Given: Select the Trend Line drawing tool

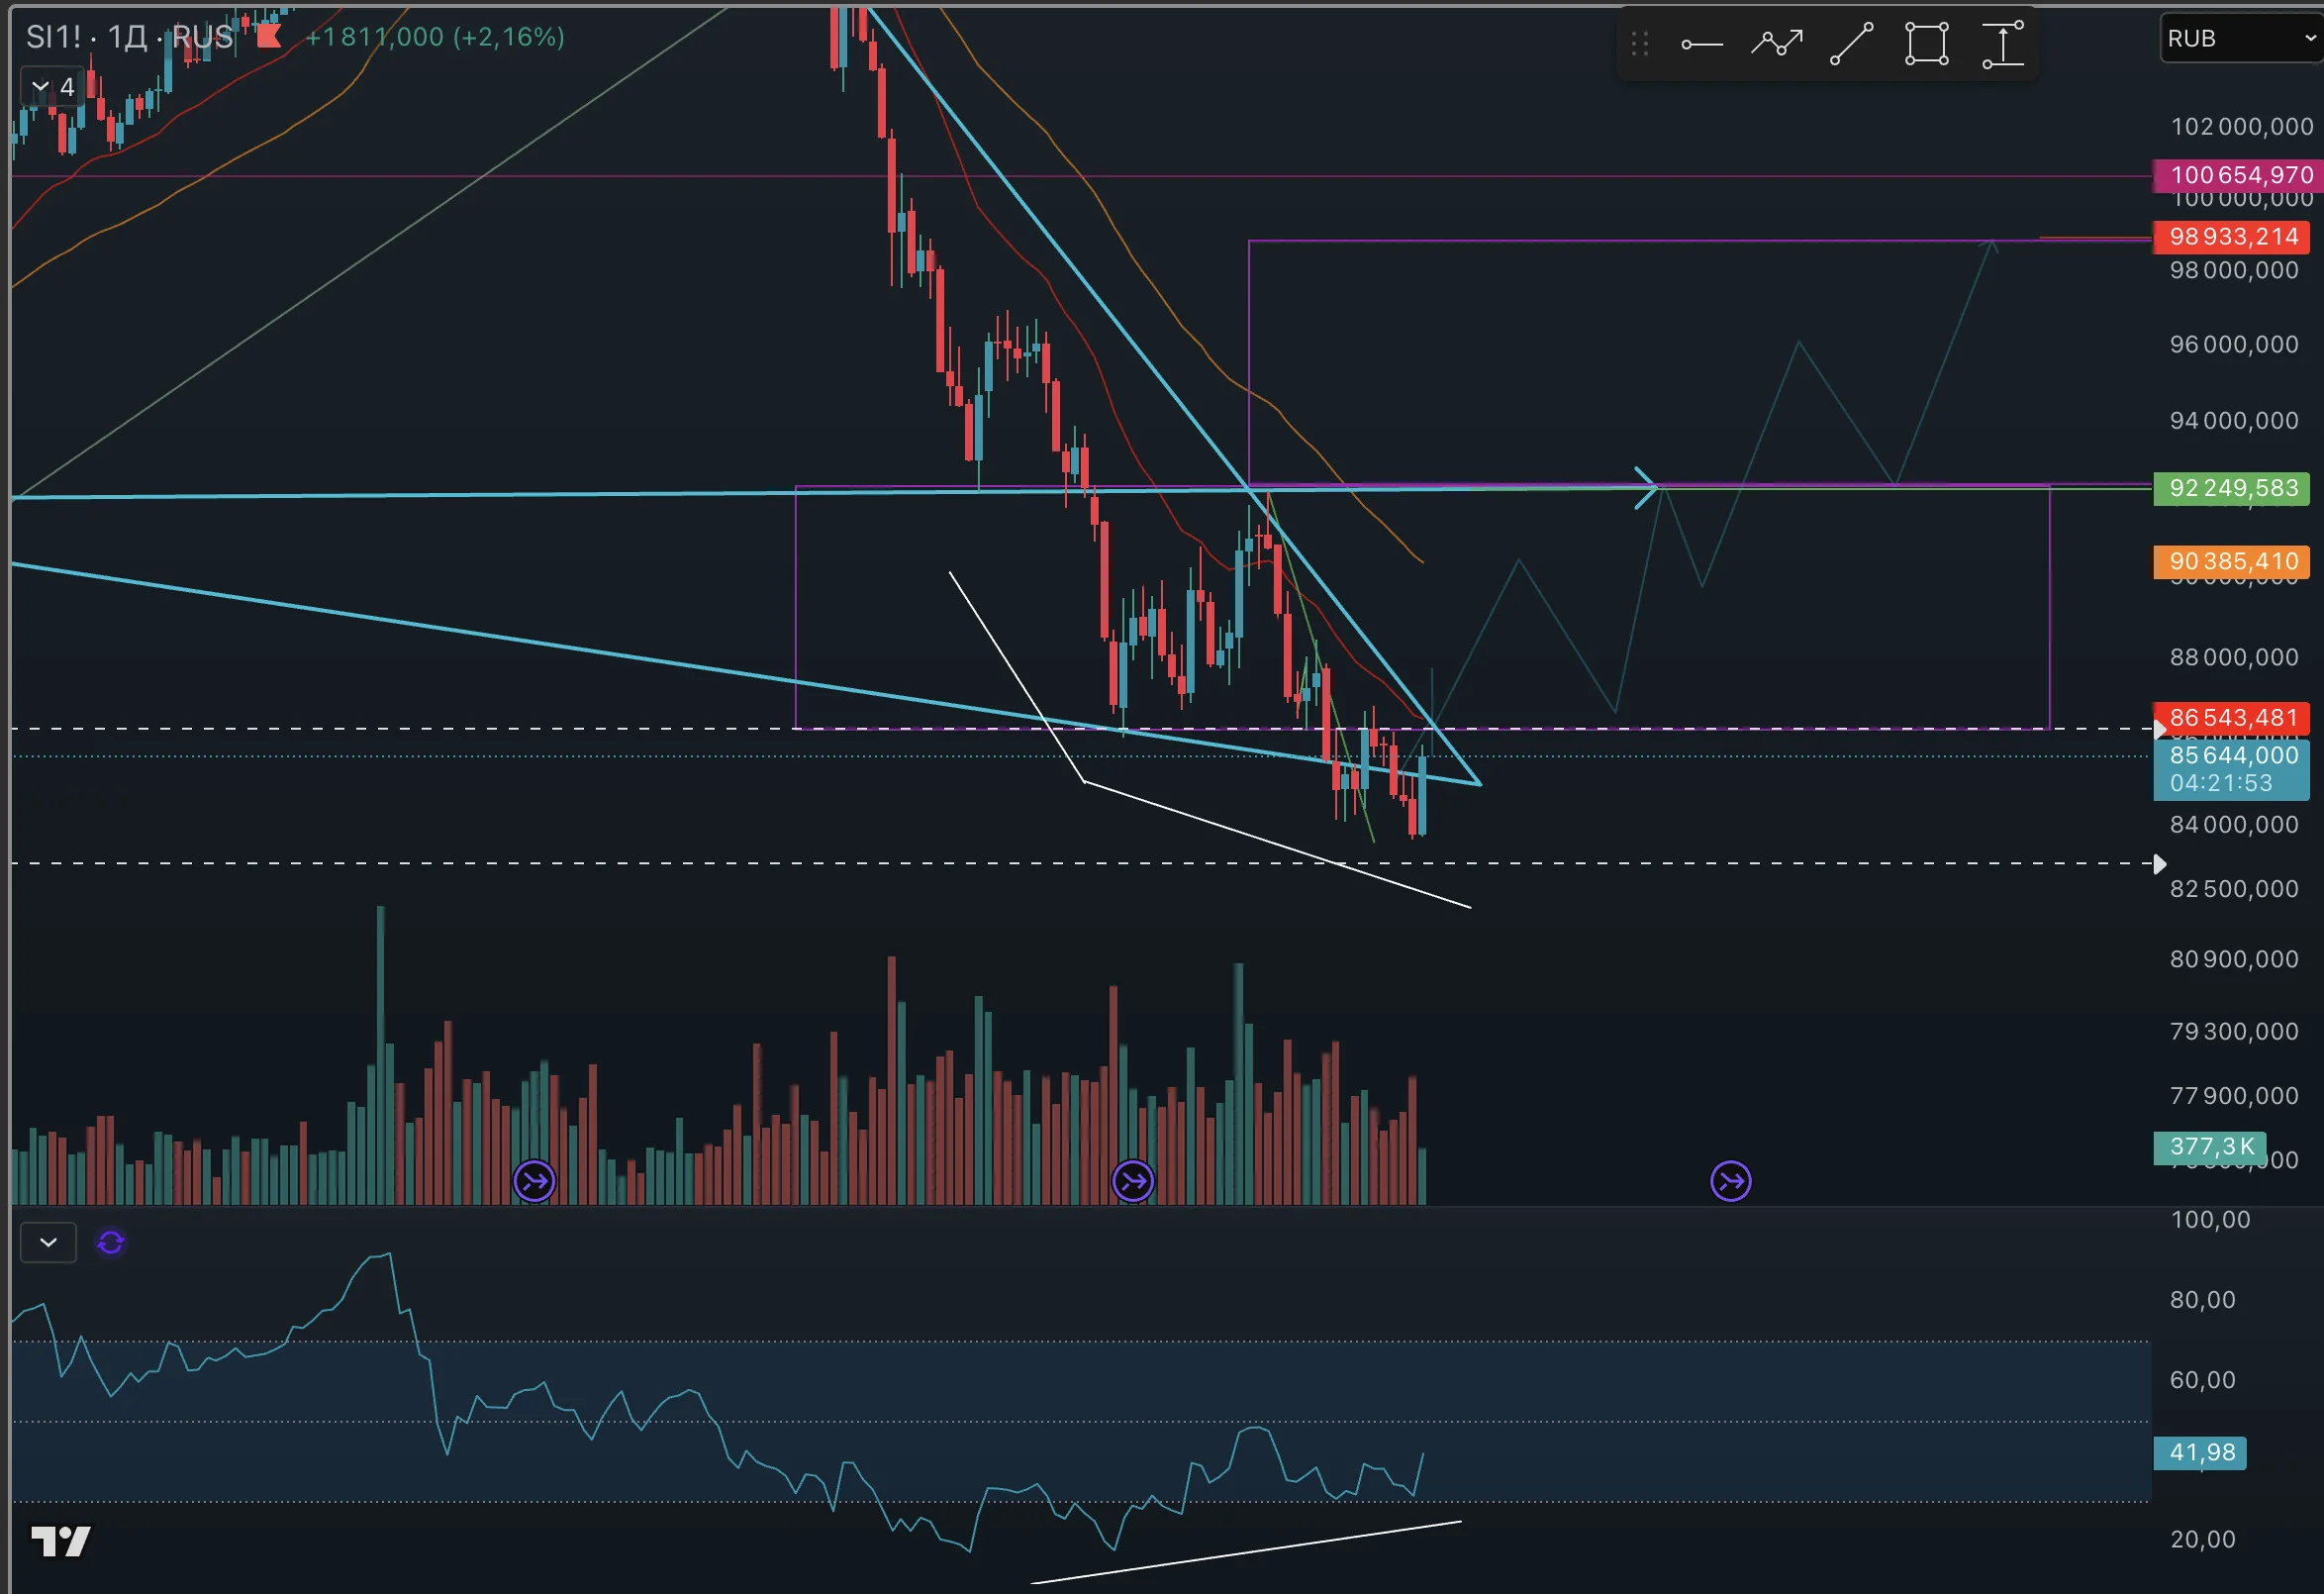Looking at the screenshot, I should point(1851,44).
